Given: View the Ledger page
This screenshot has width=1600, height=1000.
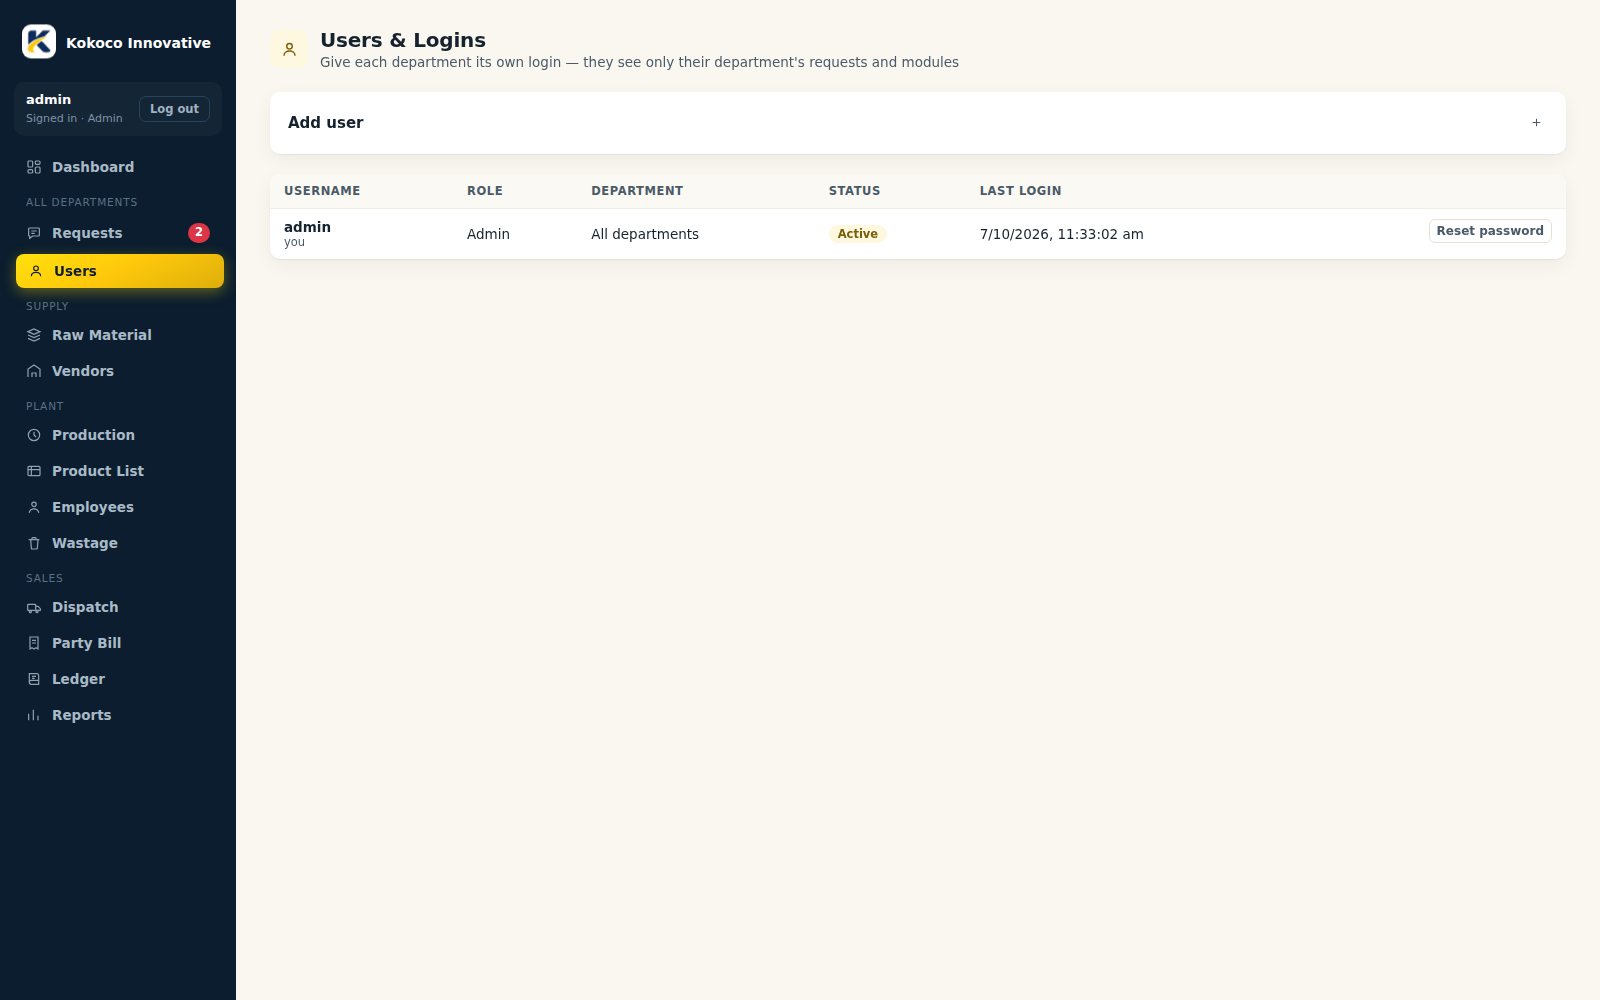Looking at the screenshot, I should click(119, 679).
